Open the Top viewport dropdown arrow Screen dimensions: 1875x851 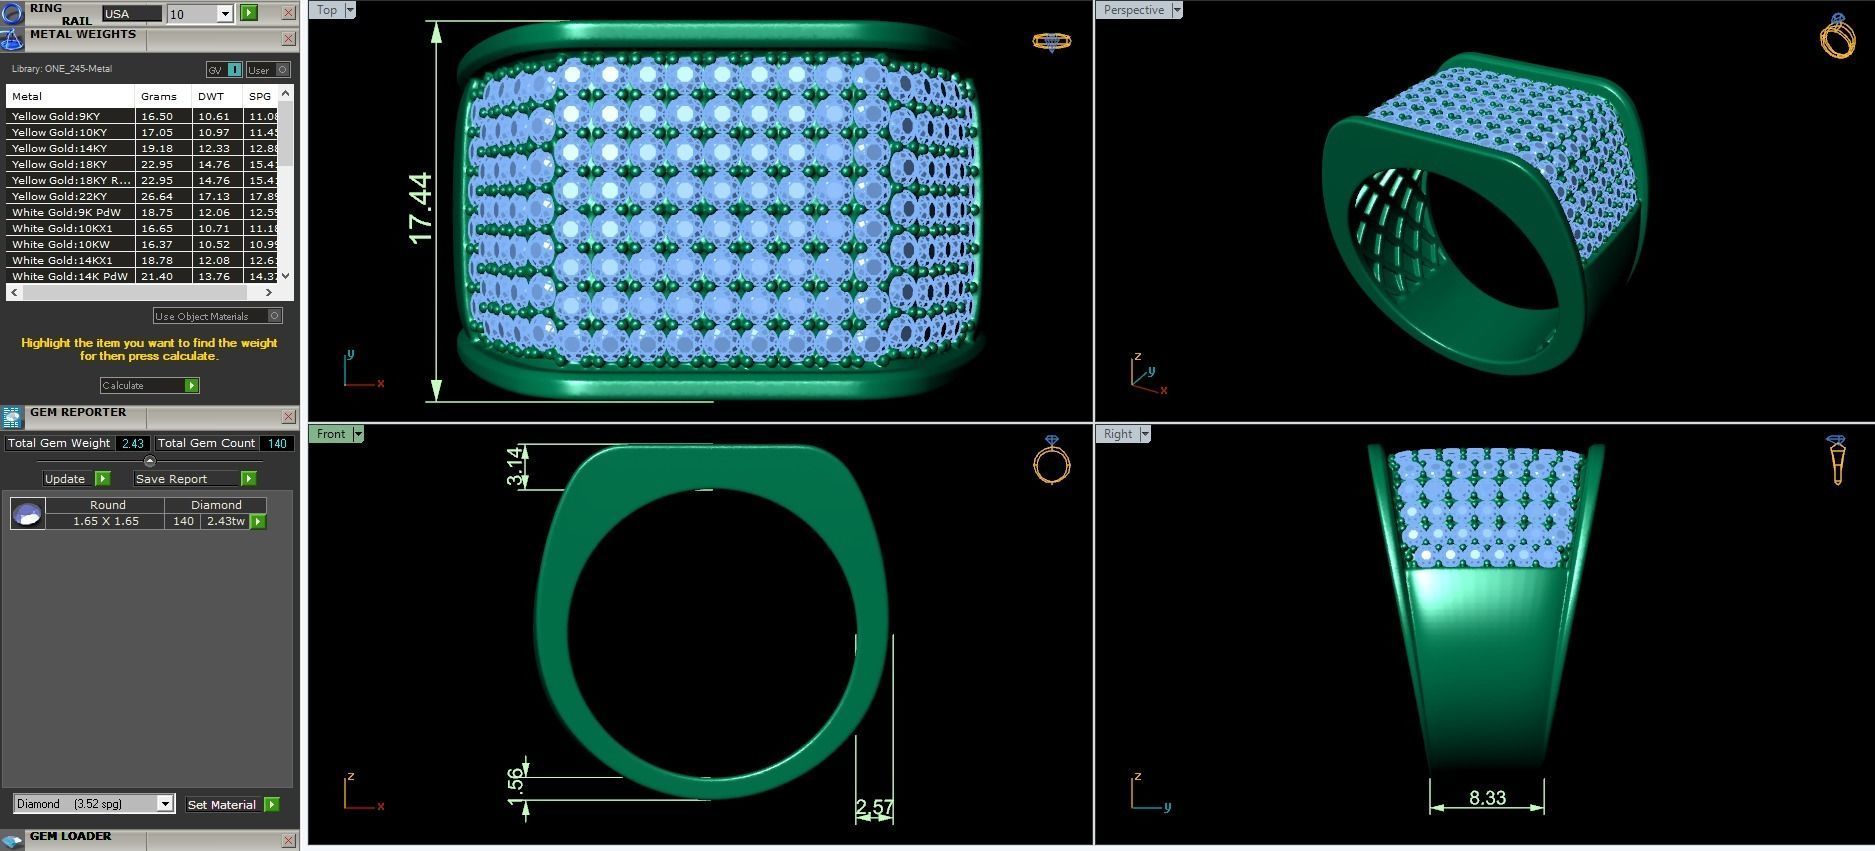pos(350,10)
